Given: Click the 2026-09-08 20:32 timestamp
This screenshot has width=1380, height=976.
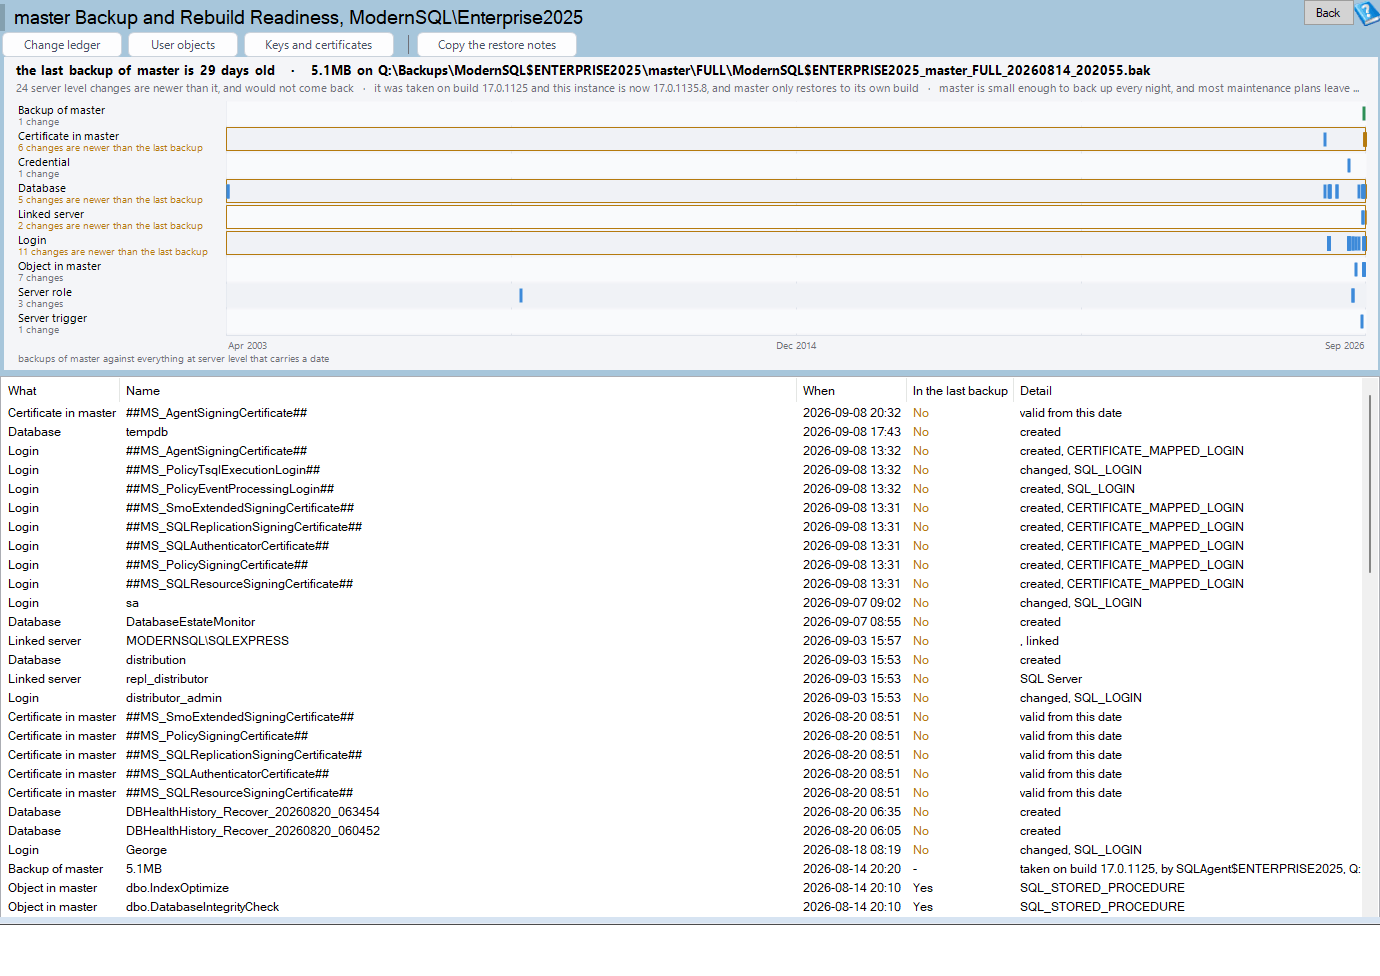Looking at the screenshot, I should tap(852, 413).
